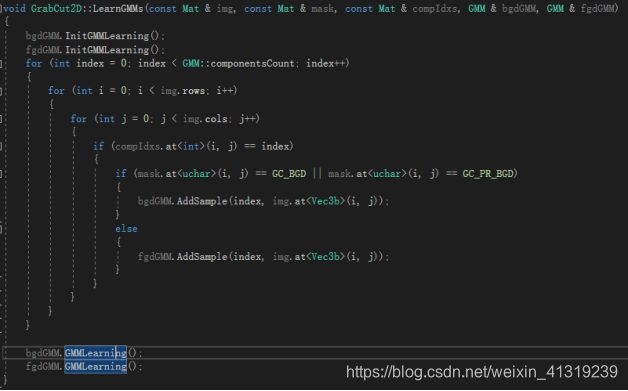
Task: Click index++ in the outer for loop
Action: tap(326, 63)
